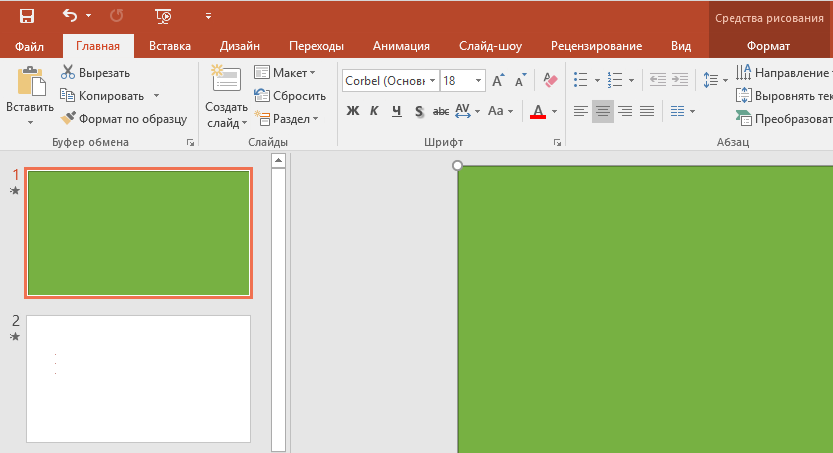Toggle italic formatting (К)
This screenshot has width=833, height=453.
tap(375, 111)
